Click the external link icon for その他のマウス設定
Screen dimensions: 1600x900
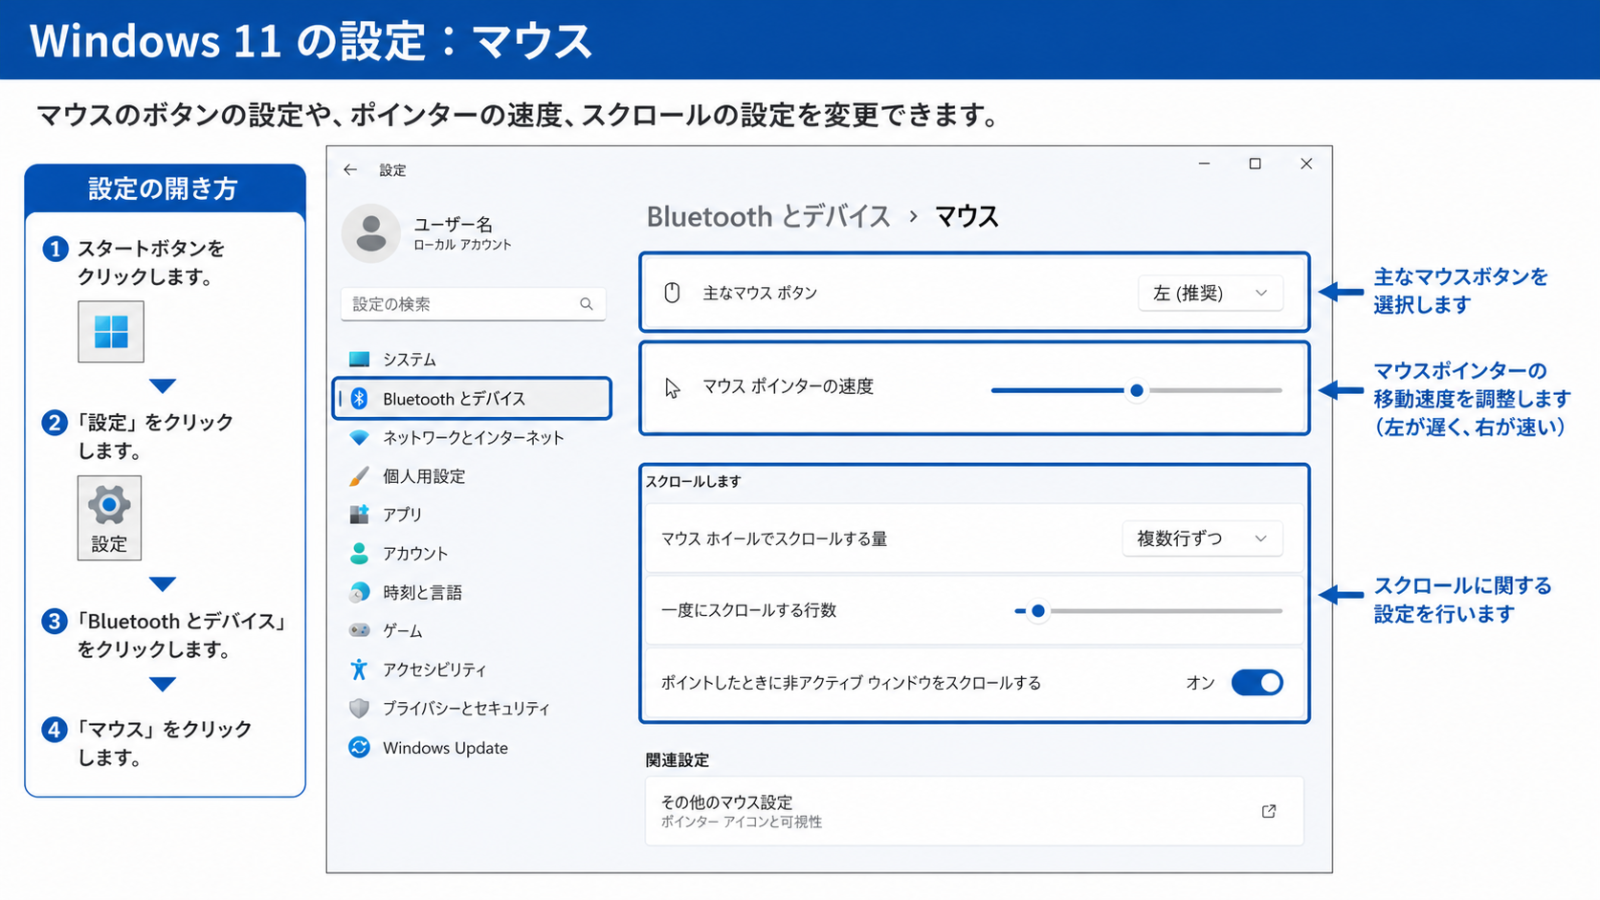click(1269, 811)
